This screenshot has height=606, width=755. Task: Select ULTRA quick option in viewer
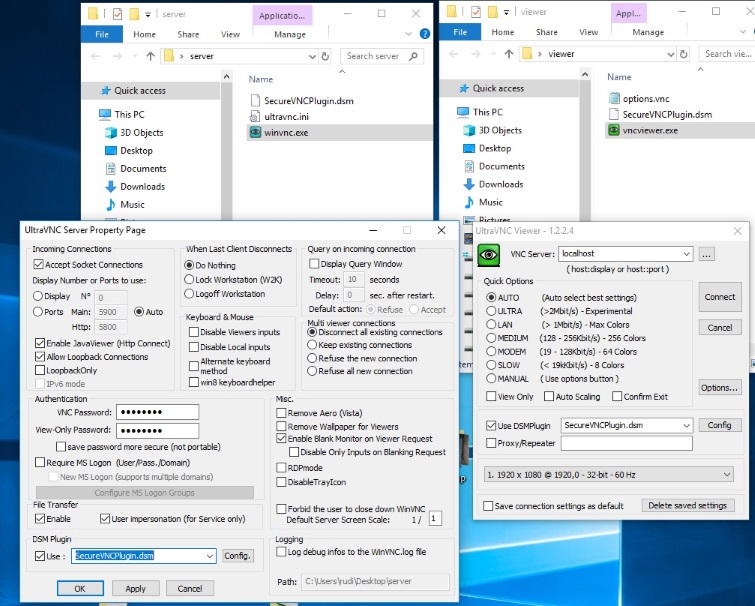(x=491, y=311)
